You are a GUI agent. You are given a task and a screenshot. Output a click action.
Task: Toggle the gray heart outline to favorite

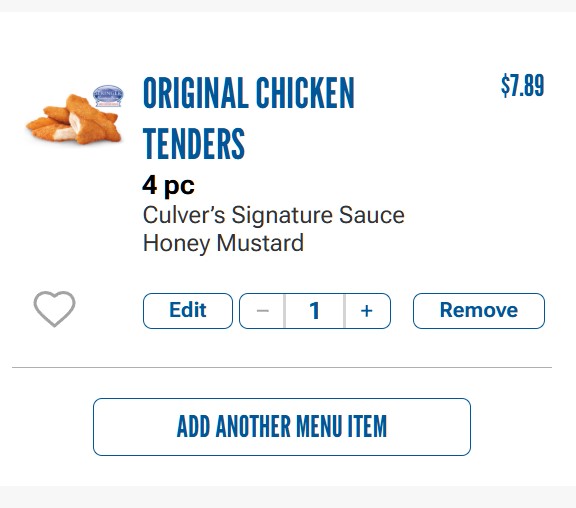click(54, 309)
